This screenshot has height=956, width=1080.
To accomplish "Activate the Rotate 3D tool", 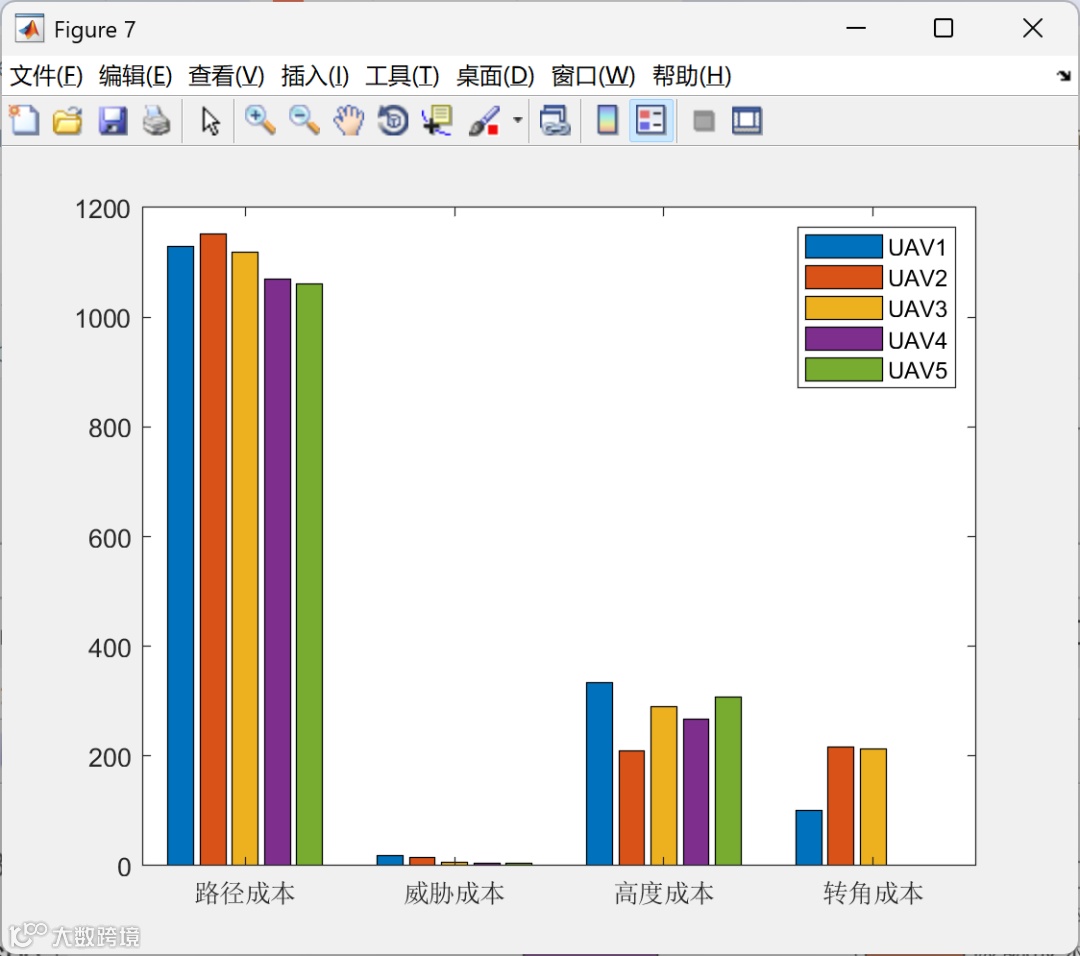I will (393, 121).
